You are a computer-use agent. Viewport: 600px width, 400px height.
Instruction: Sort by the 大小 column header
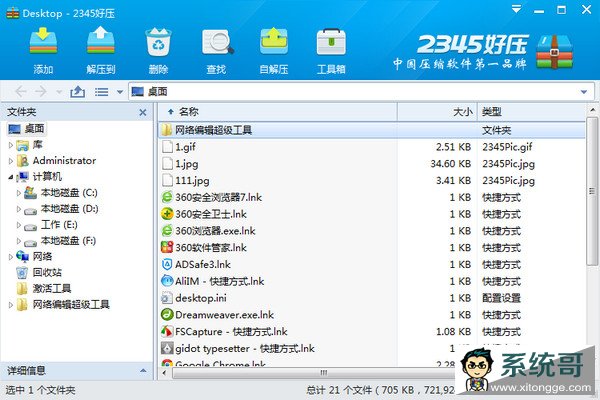coord(437,112)
